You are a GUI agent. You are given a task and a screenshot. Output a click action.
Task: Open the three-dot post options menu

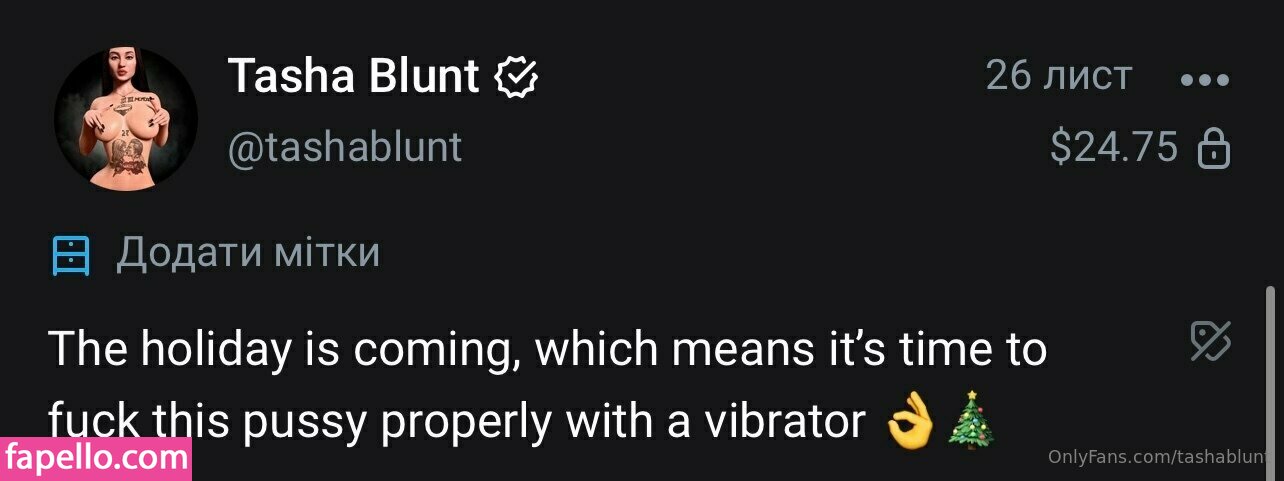tap(1204, 80)
